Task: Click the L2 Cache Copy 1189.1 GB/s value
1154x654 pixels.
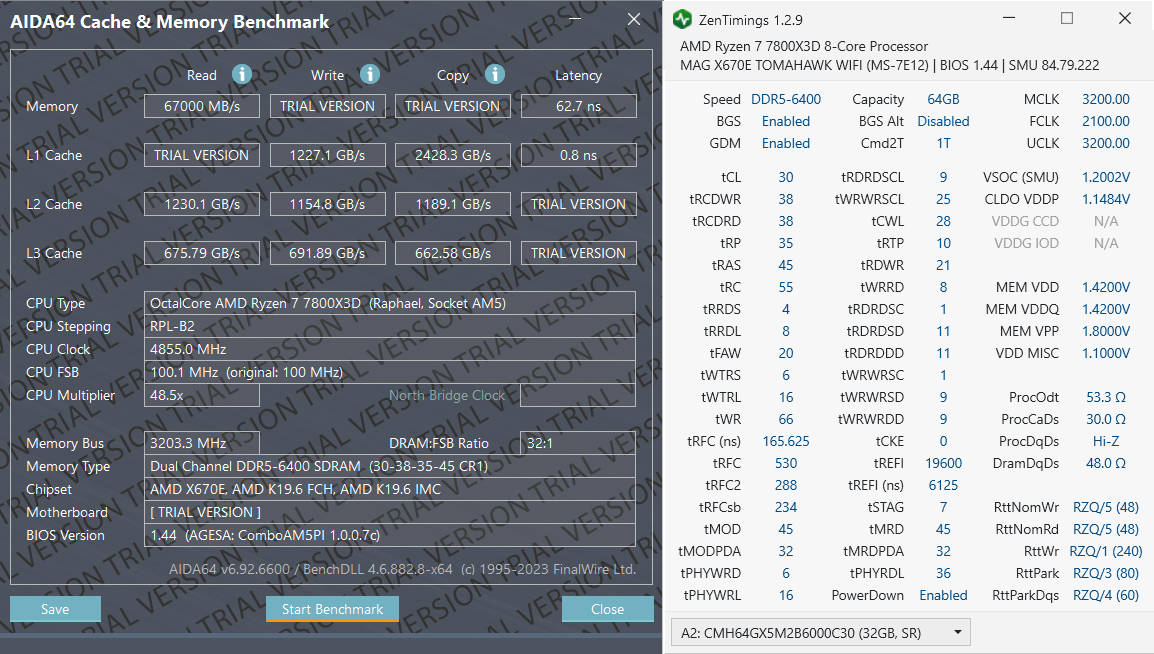Action: click(453, 205)
